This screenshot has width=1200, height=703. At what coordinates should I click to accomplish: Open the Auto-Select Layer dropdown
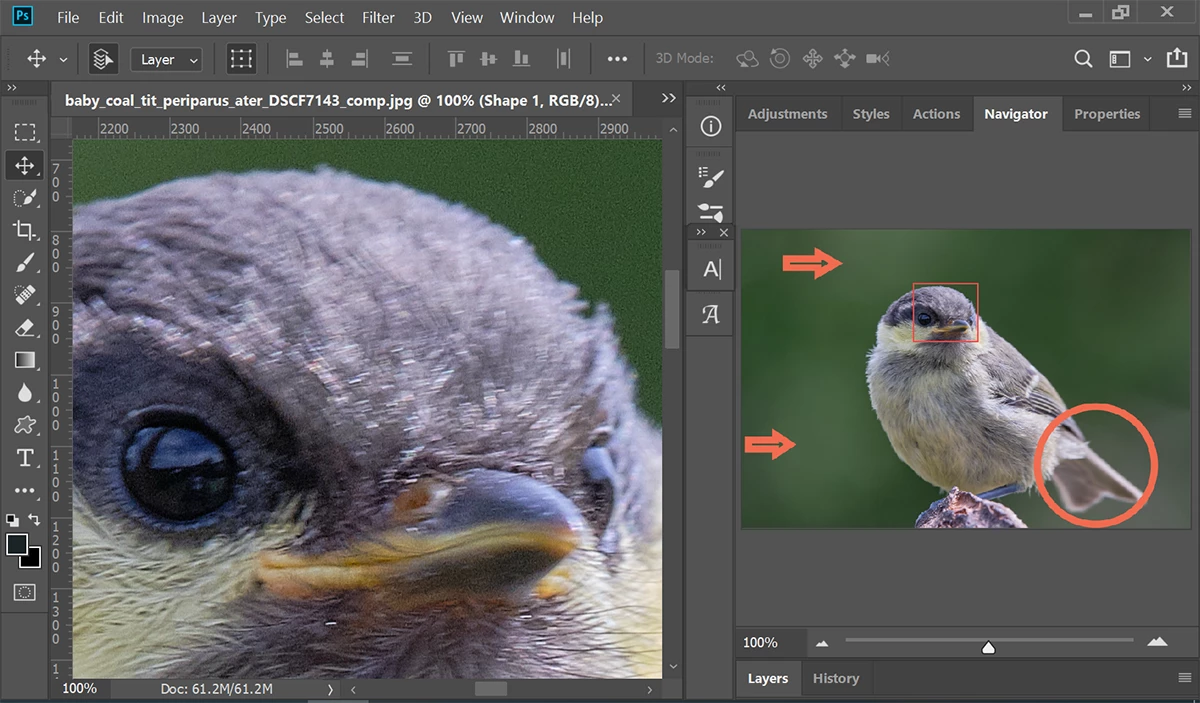(x=166, y=60)
